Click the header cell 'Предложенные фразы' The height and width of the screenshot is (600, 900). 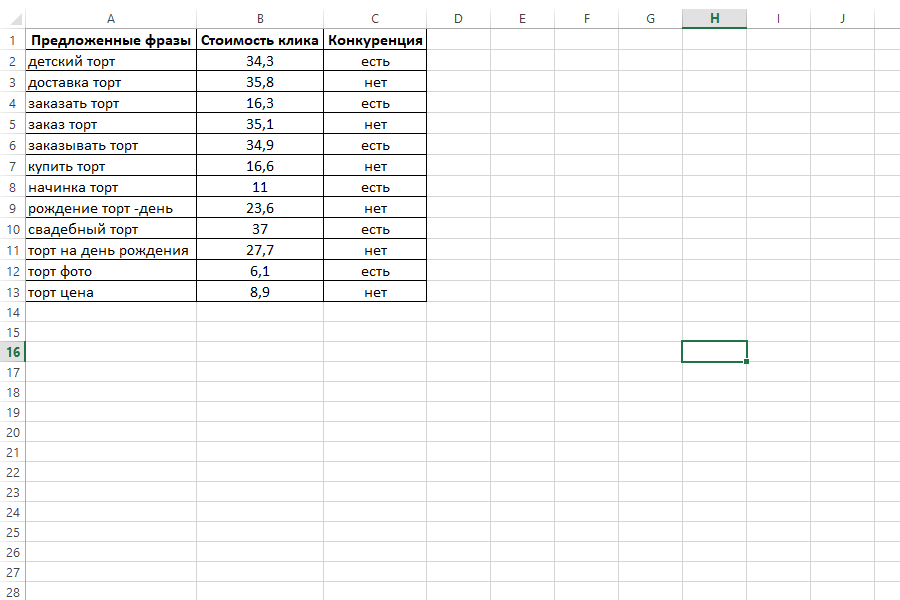click(110, 41)
